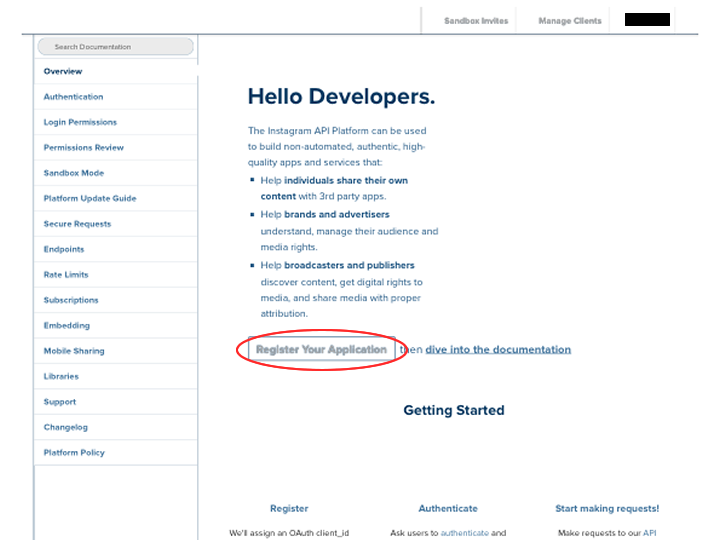Click the blacked-out account box in top bar
This screenshot has width=720, height=540.
[647, 20]
